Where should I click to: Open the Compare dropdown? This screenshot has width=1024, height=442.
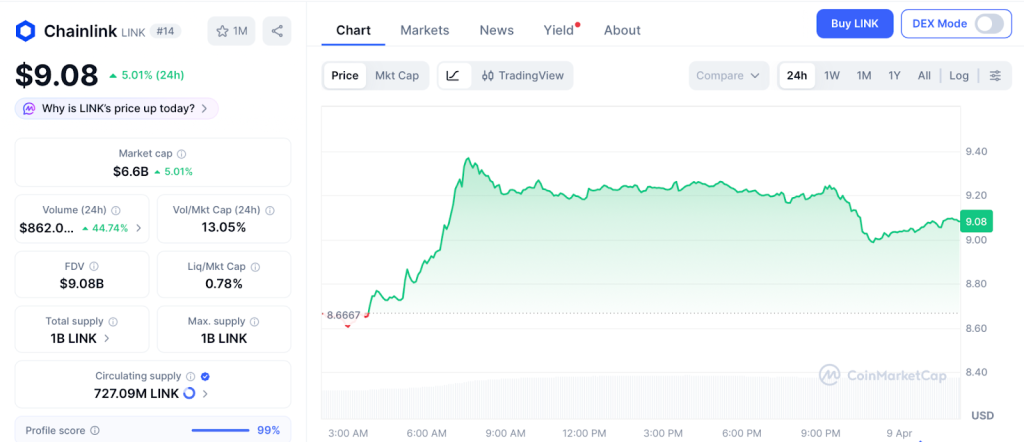pos(728,75)
